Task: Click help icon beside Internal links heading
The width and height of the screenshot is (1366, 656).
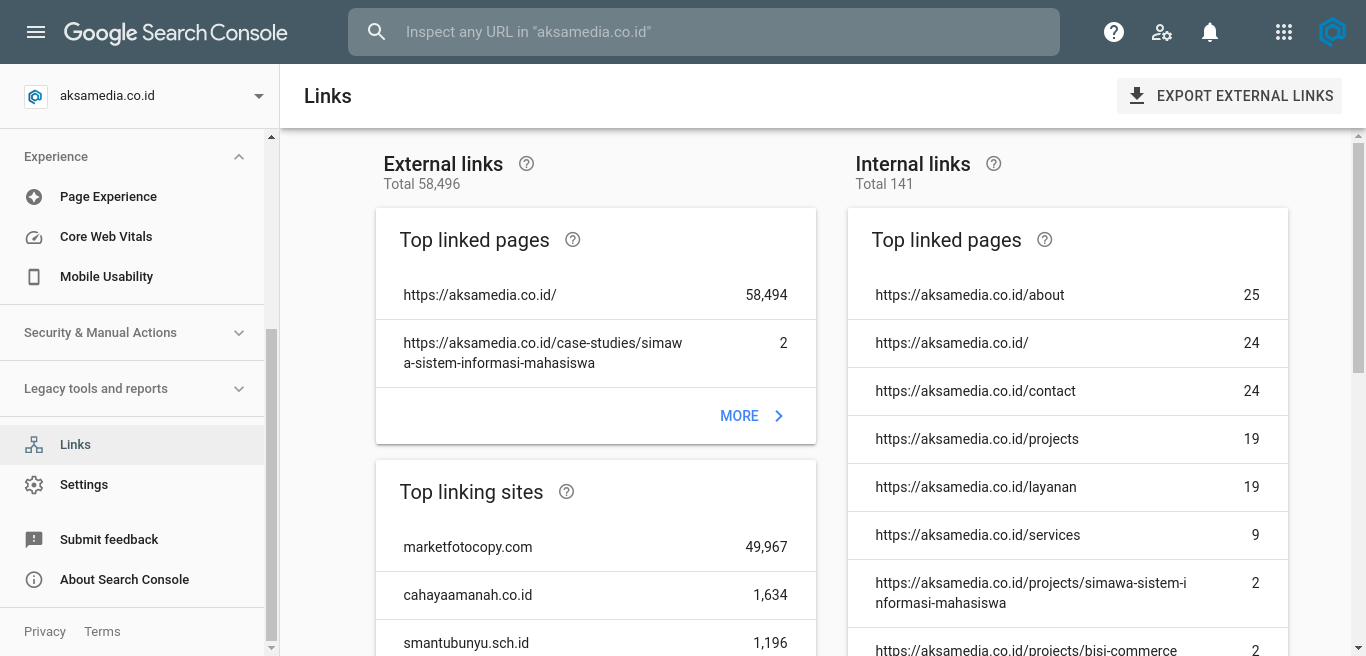Action: pos(994,164)
